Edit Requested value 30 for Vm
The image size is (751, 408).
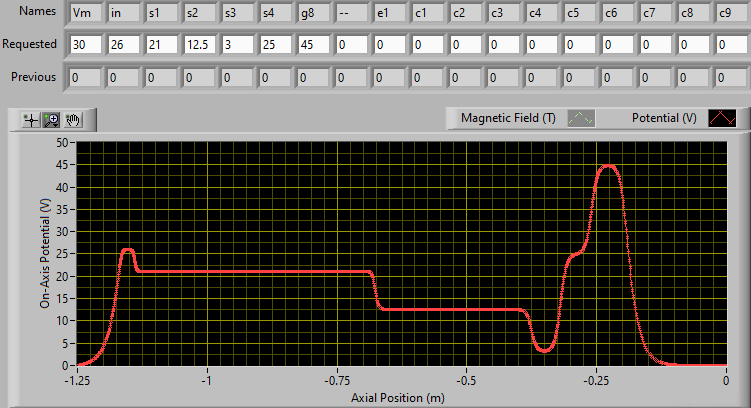(x=86, y=45)
